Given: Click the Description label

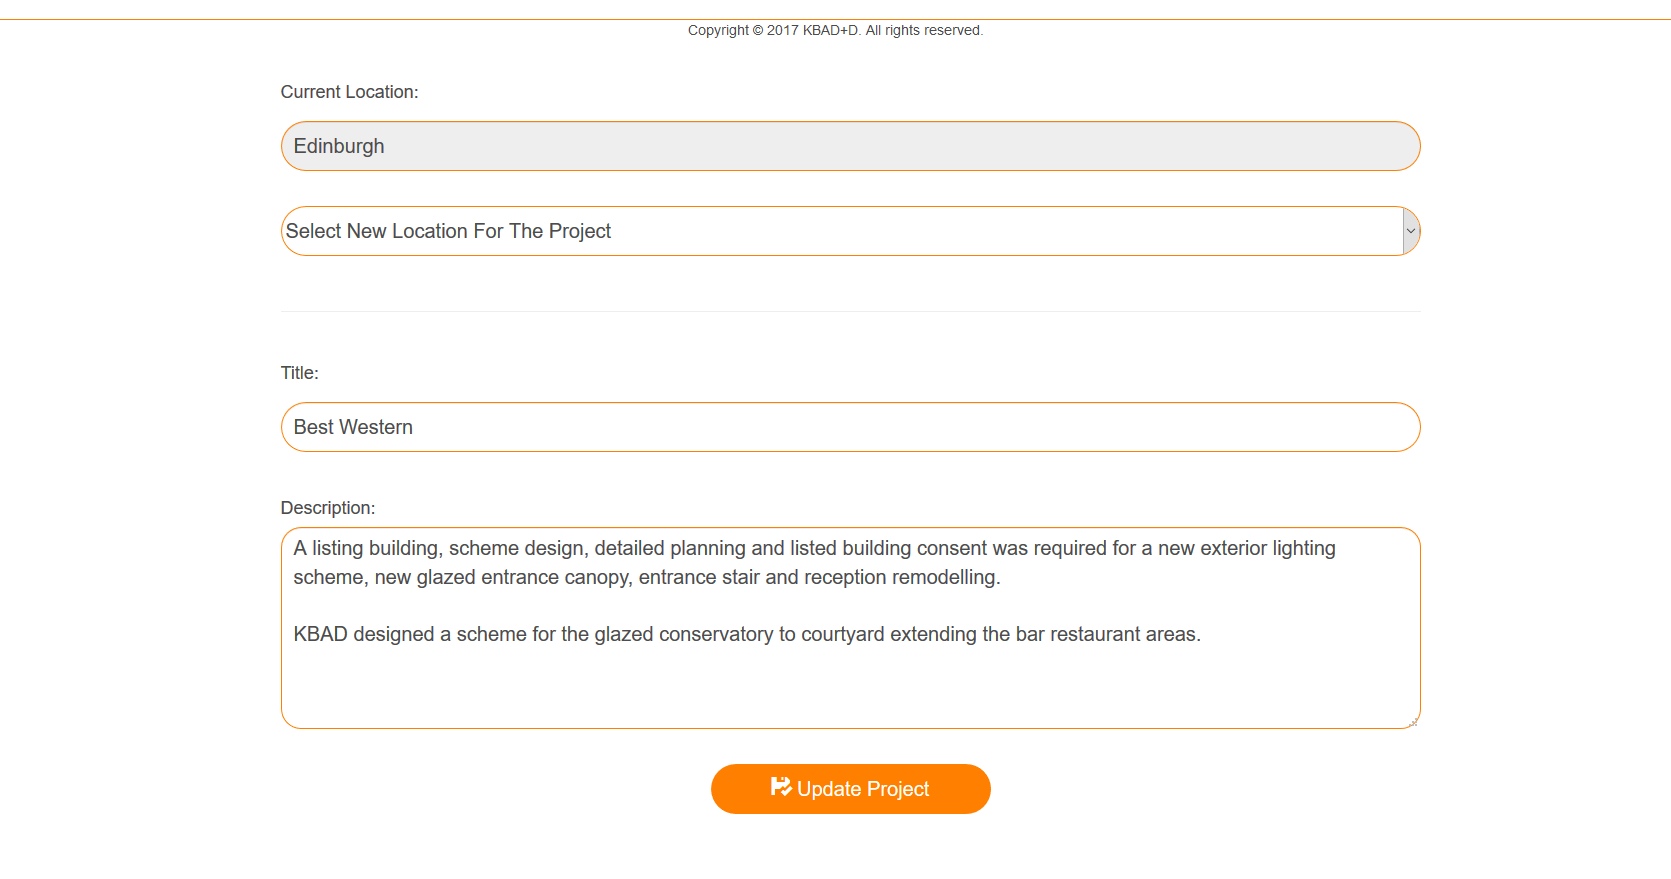Looking at the screenshot, I should tap(328, 508).
